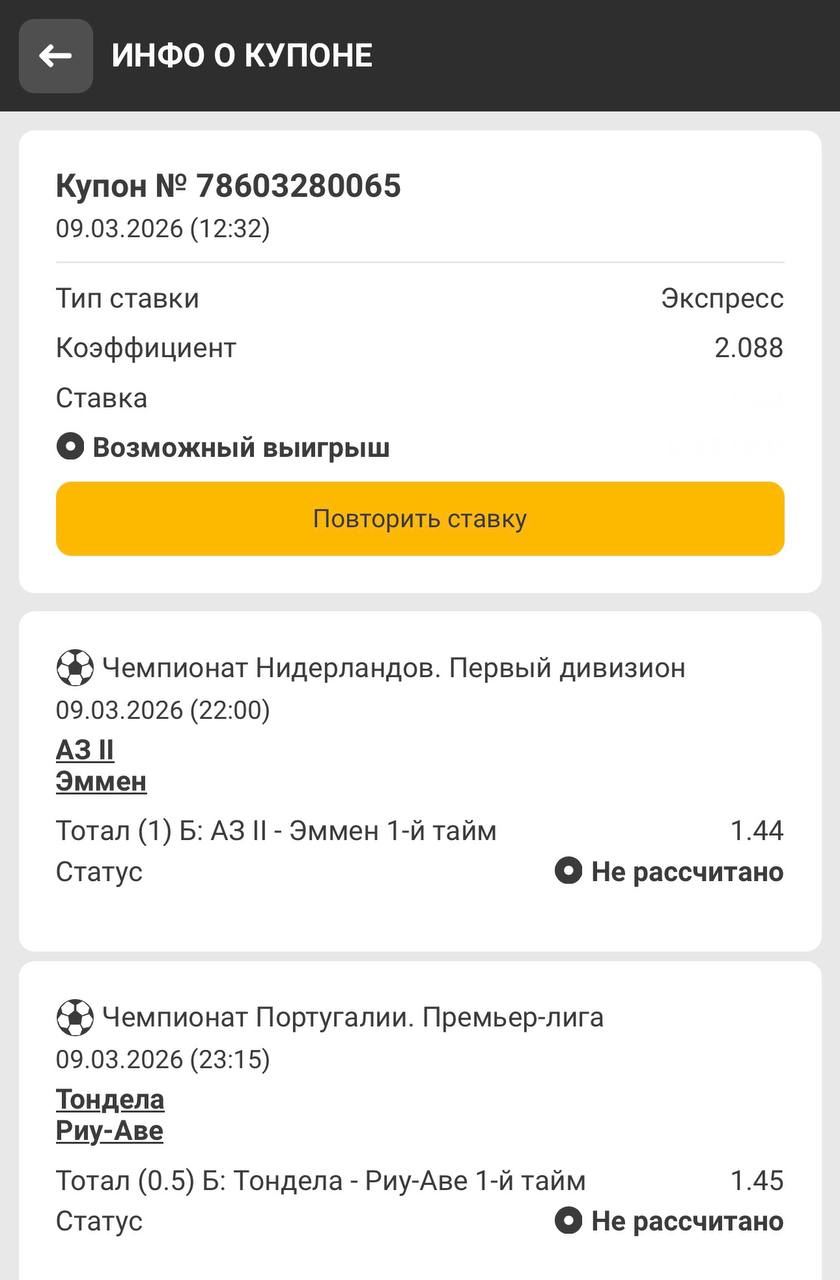Open the Эммен team link

coord(101,781)
